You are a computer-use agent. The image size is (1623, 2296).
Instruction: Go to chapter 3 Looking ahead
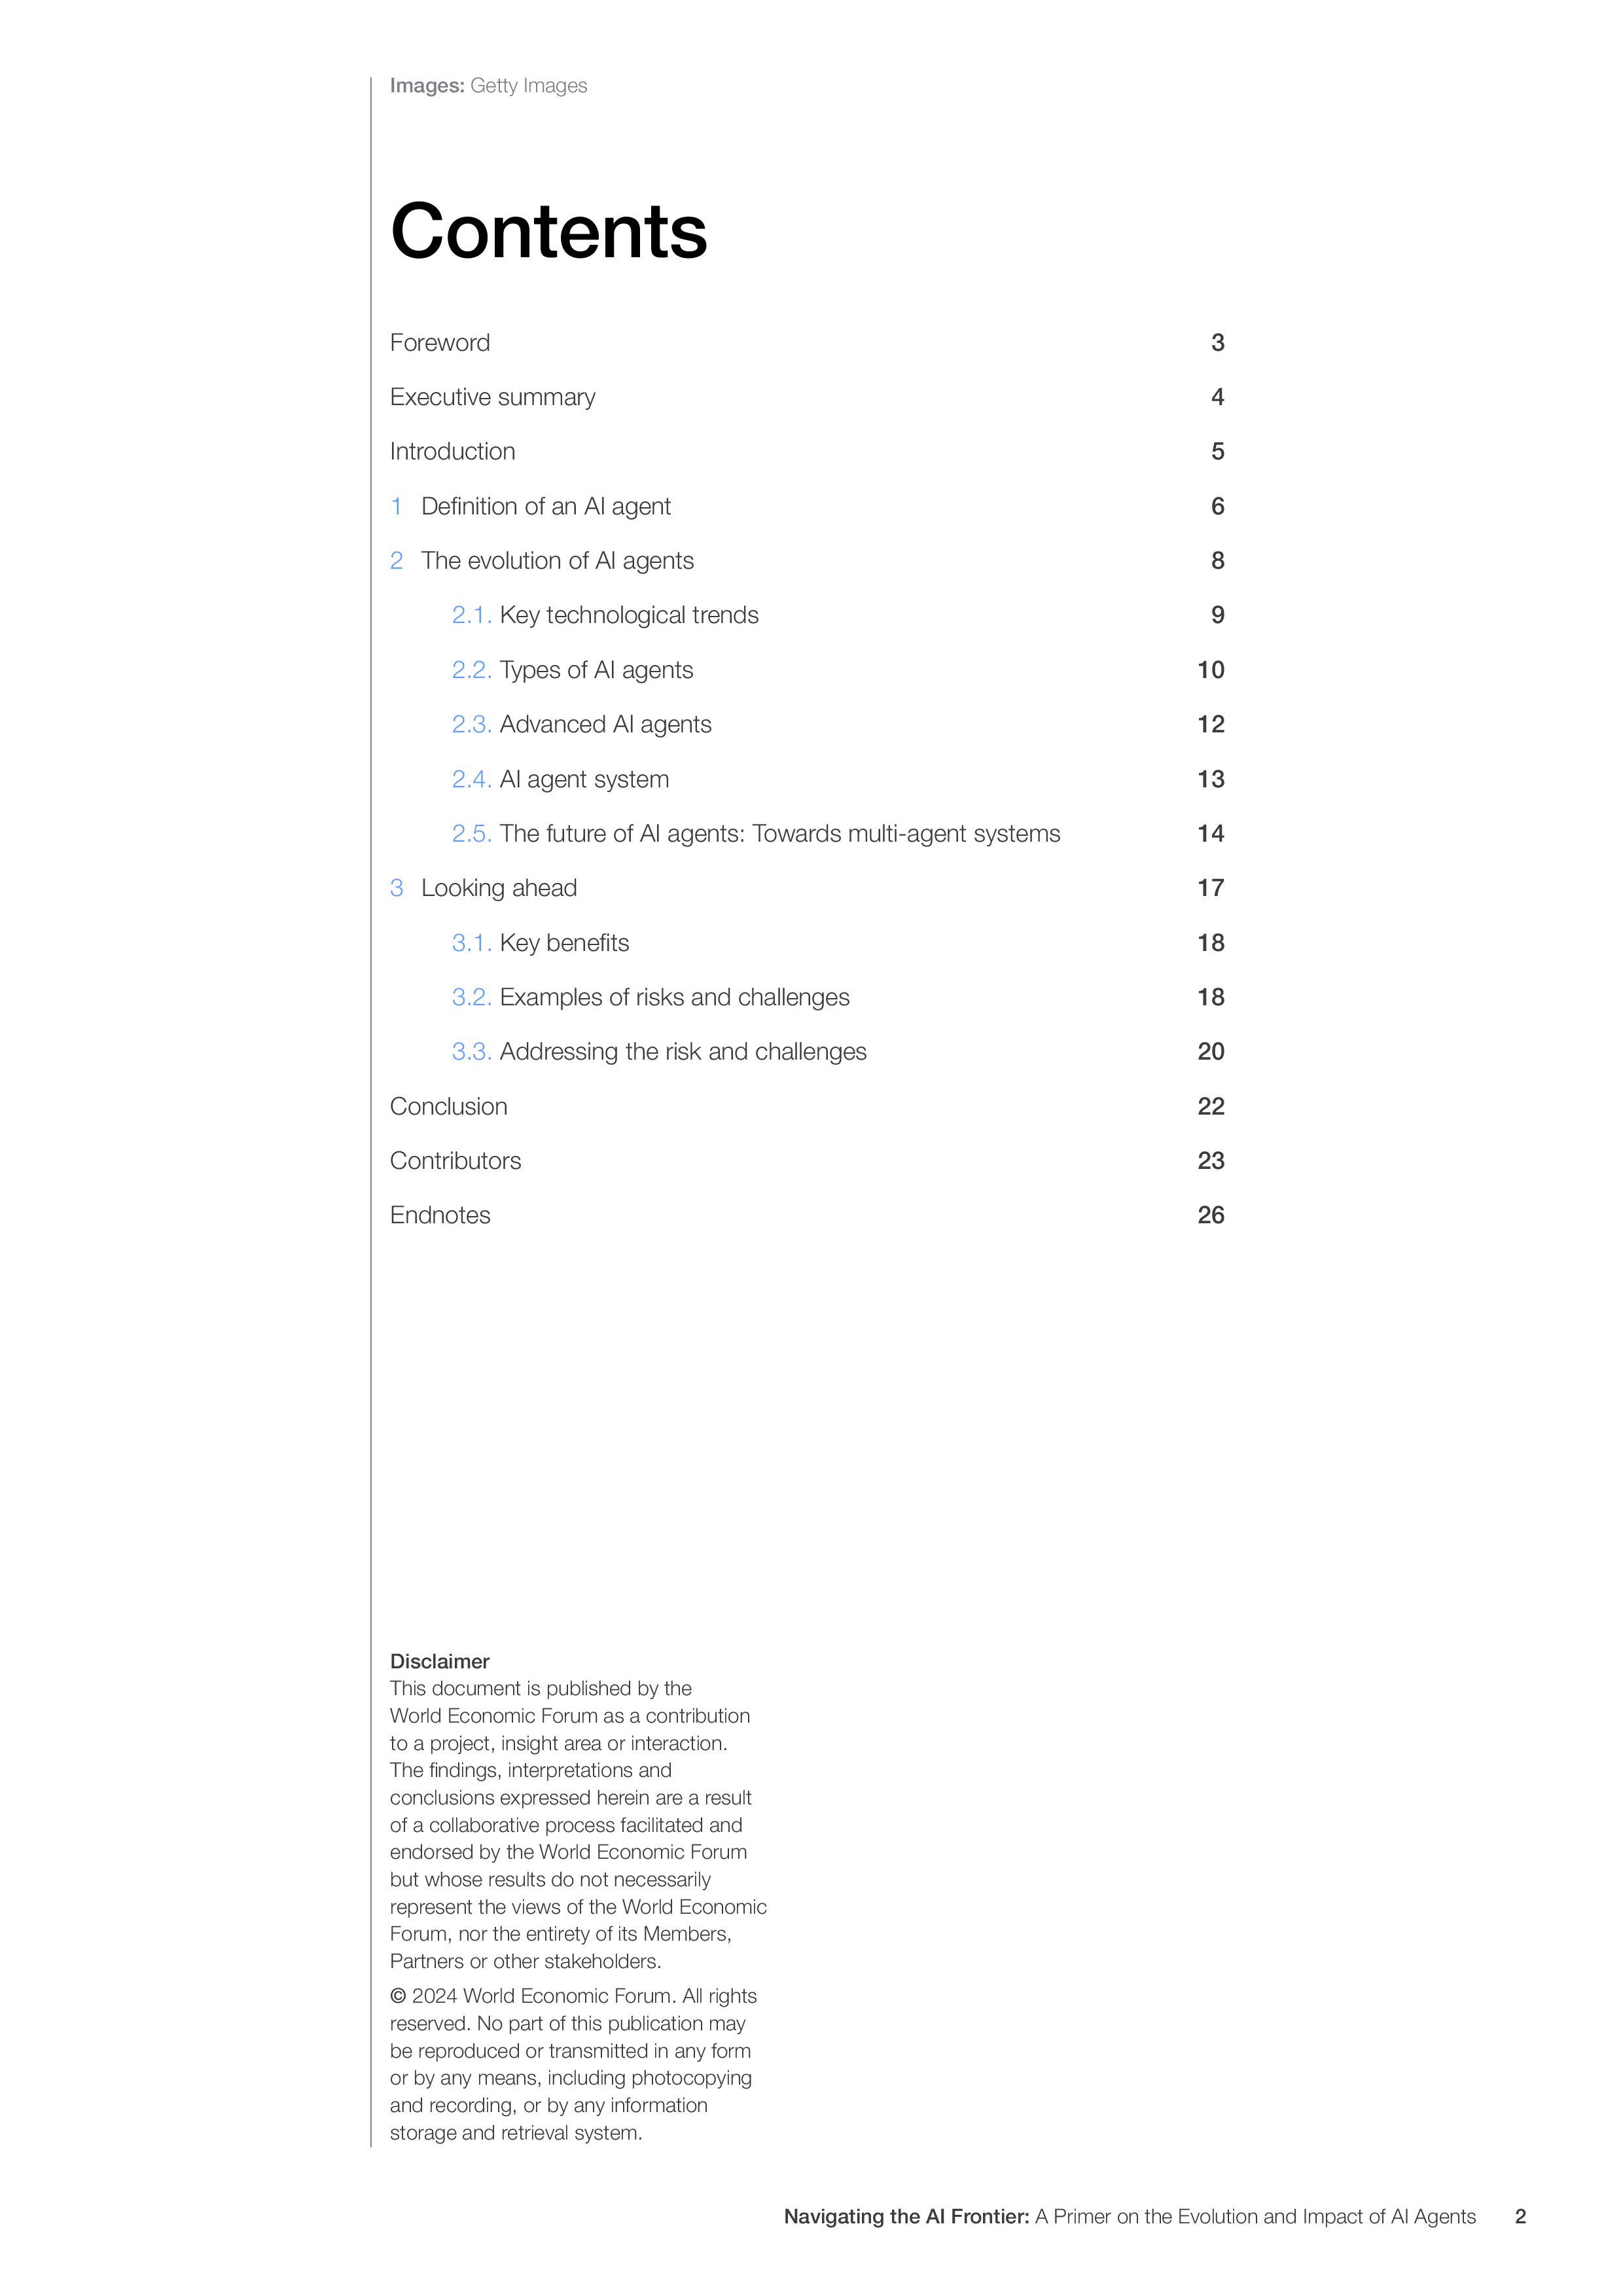tap(807, 888)
